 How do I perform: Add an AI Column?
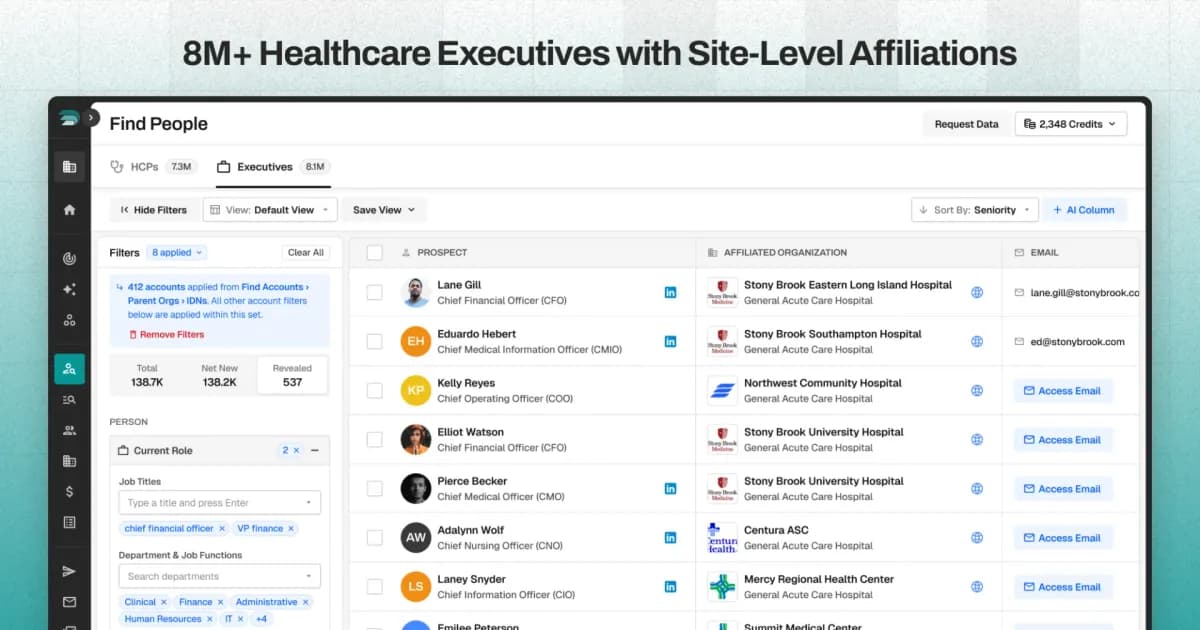pyautogui.click(x=1086, y=210)
